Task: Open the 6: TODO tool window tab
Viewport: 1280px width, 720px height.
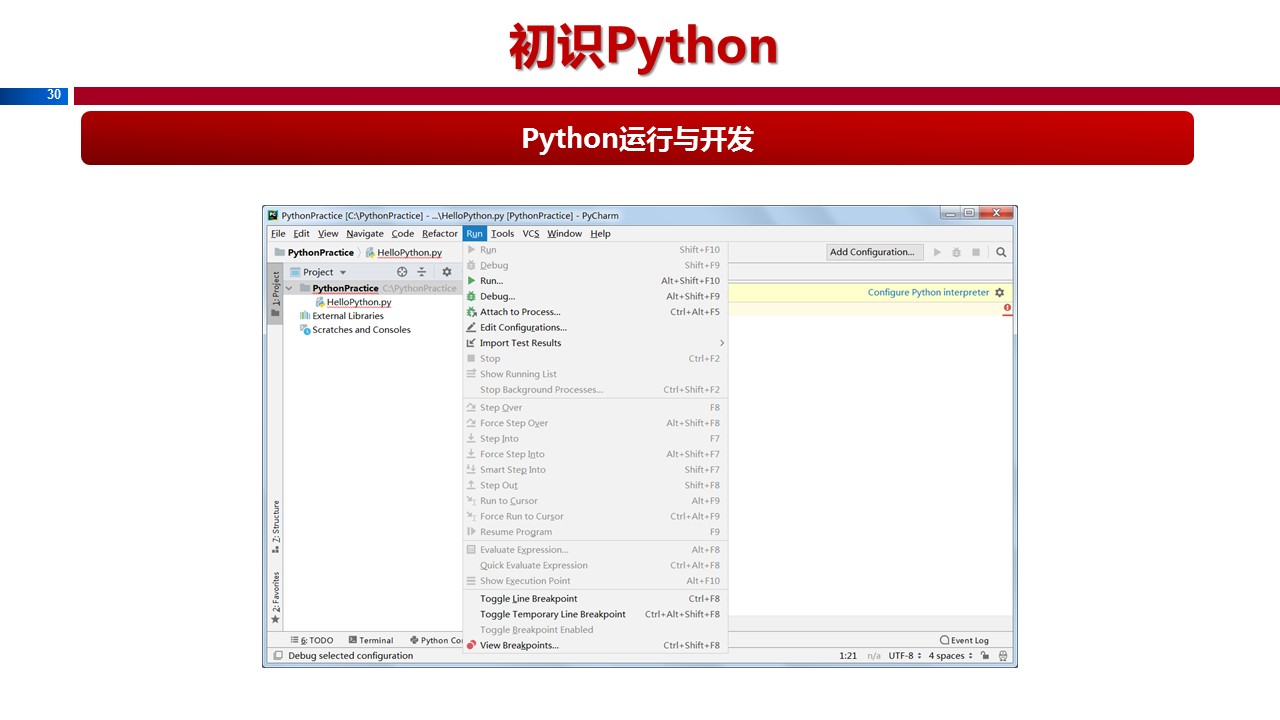Action: pos(312,640)
